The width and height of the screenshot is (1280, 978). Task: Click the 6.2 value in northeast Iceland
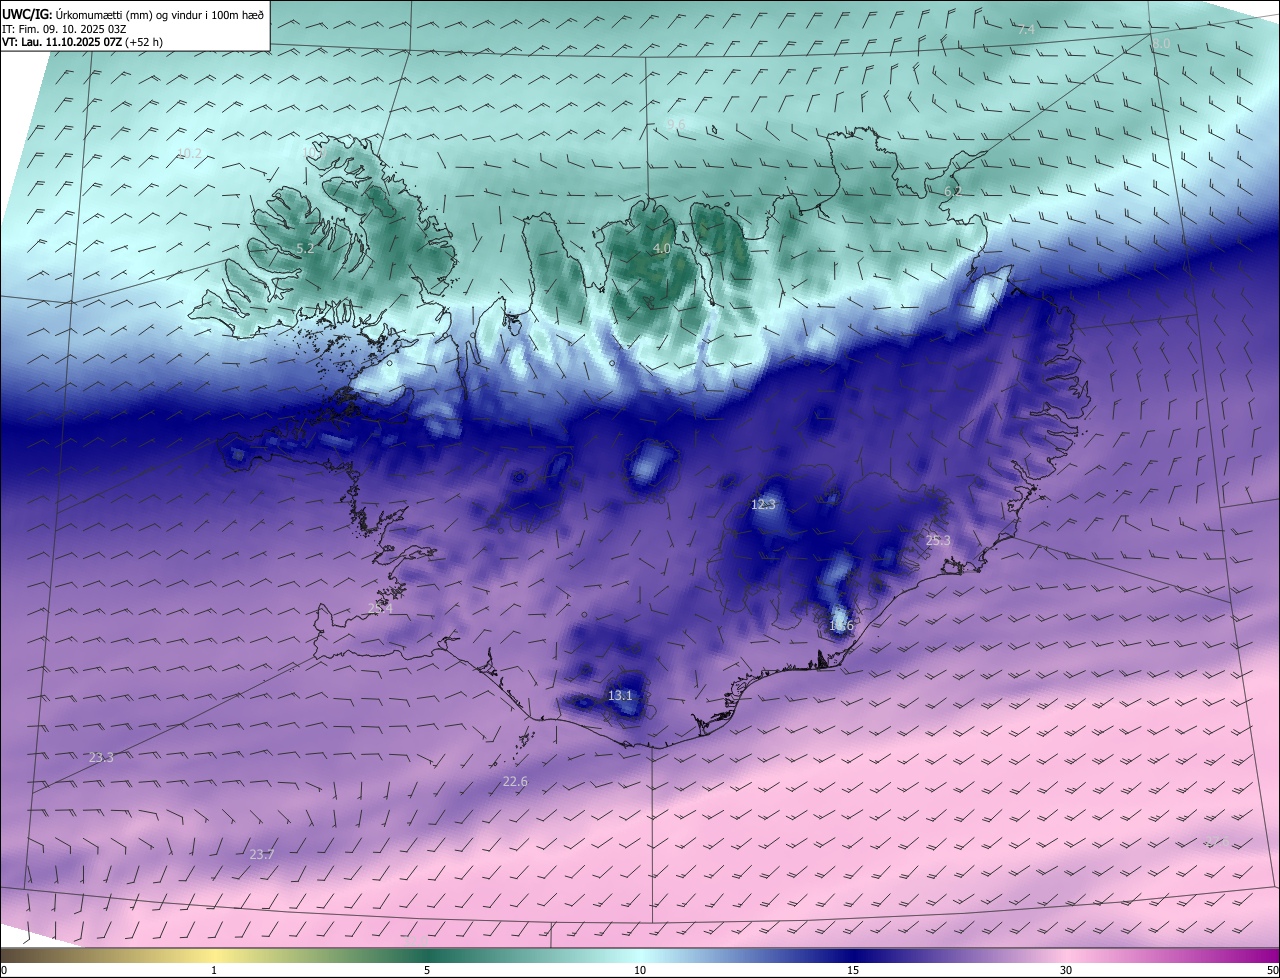click(952, 191)
